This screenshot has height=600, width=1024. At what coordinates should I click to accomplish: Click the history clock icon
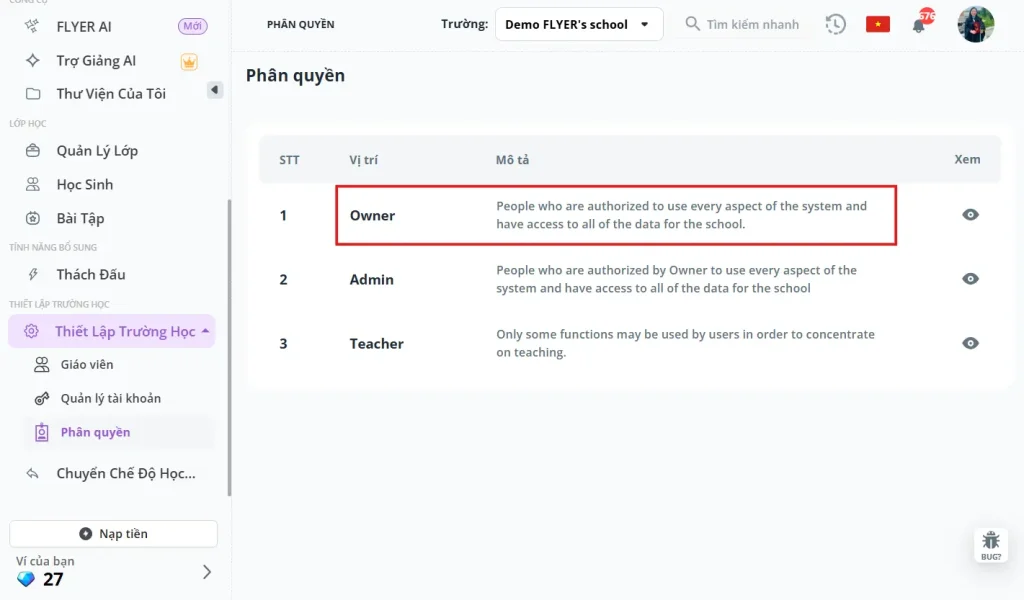(x=836, y=24)
